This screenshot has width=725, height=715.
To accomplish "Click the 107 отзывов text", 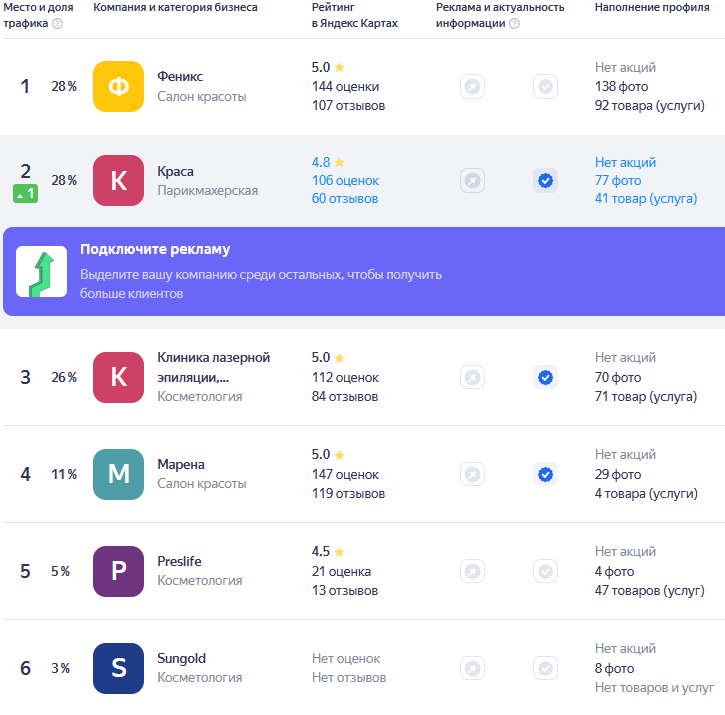I will pos(348,105).
